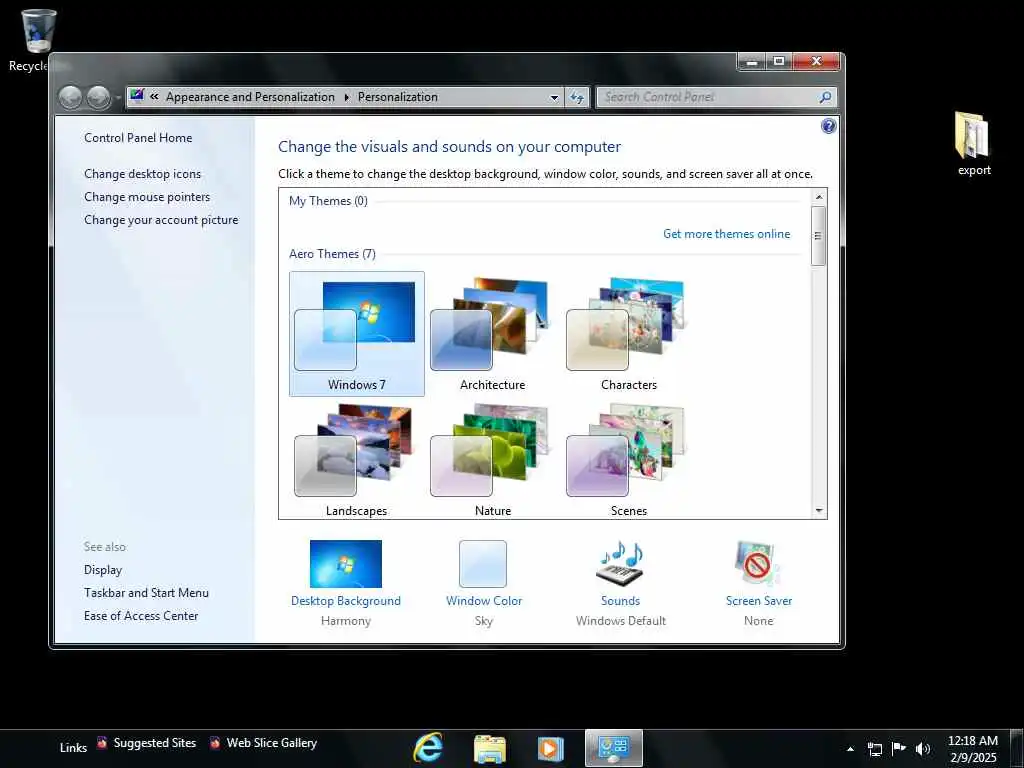Click the Show desktop button
This screenshot has width=1024, height=768.
coord(1017,748)
